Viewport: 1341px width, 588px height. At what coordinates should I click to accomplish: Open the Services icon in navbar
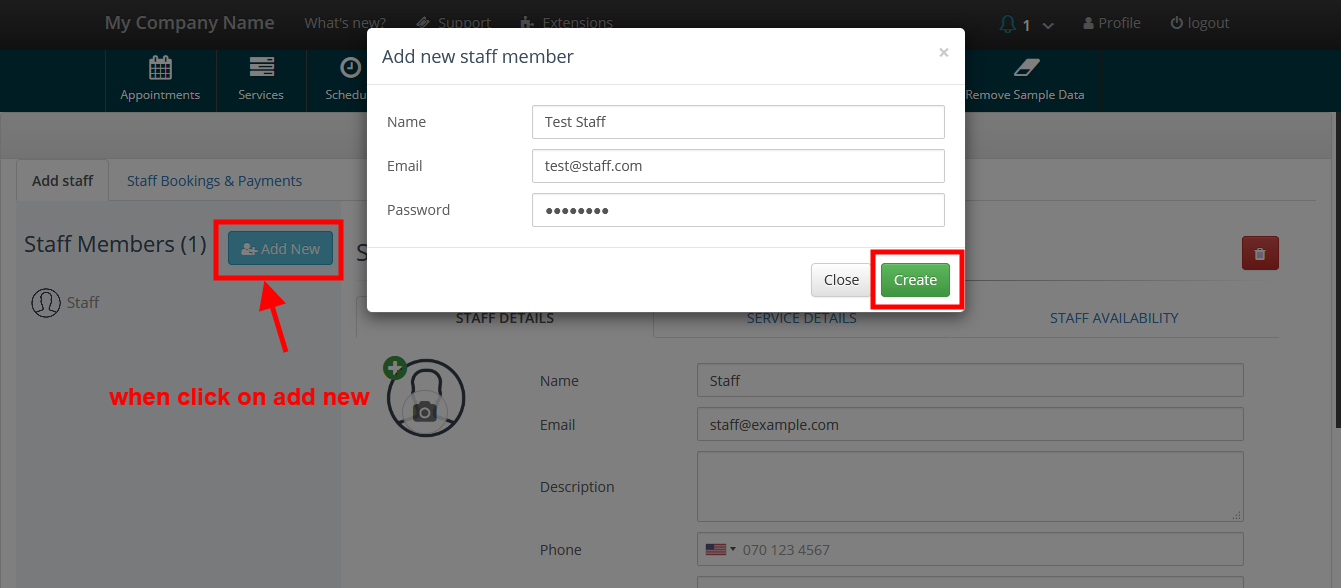(261, 68)
